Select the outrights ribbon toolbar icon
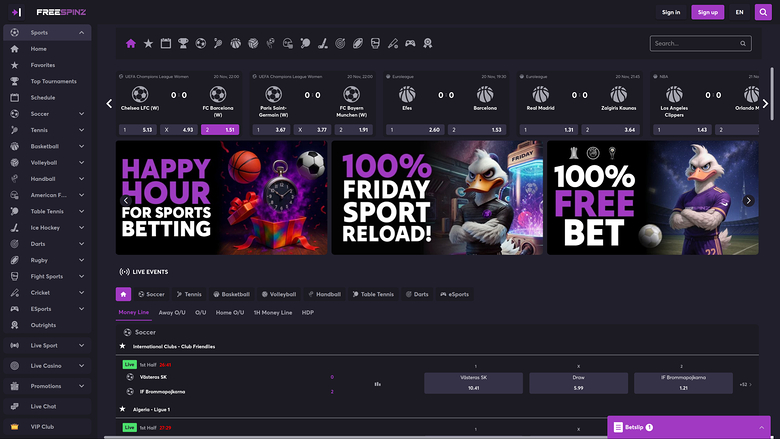 click(427, 44)
